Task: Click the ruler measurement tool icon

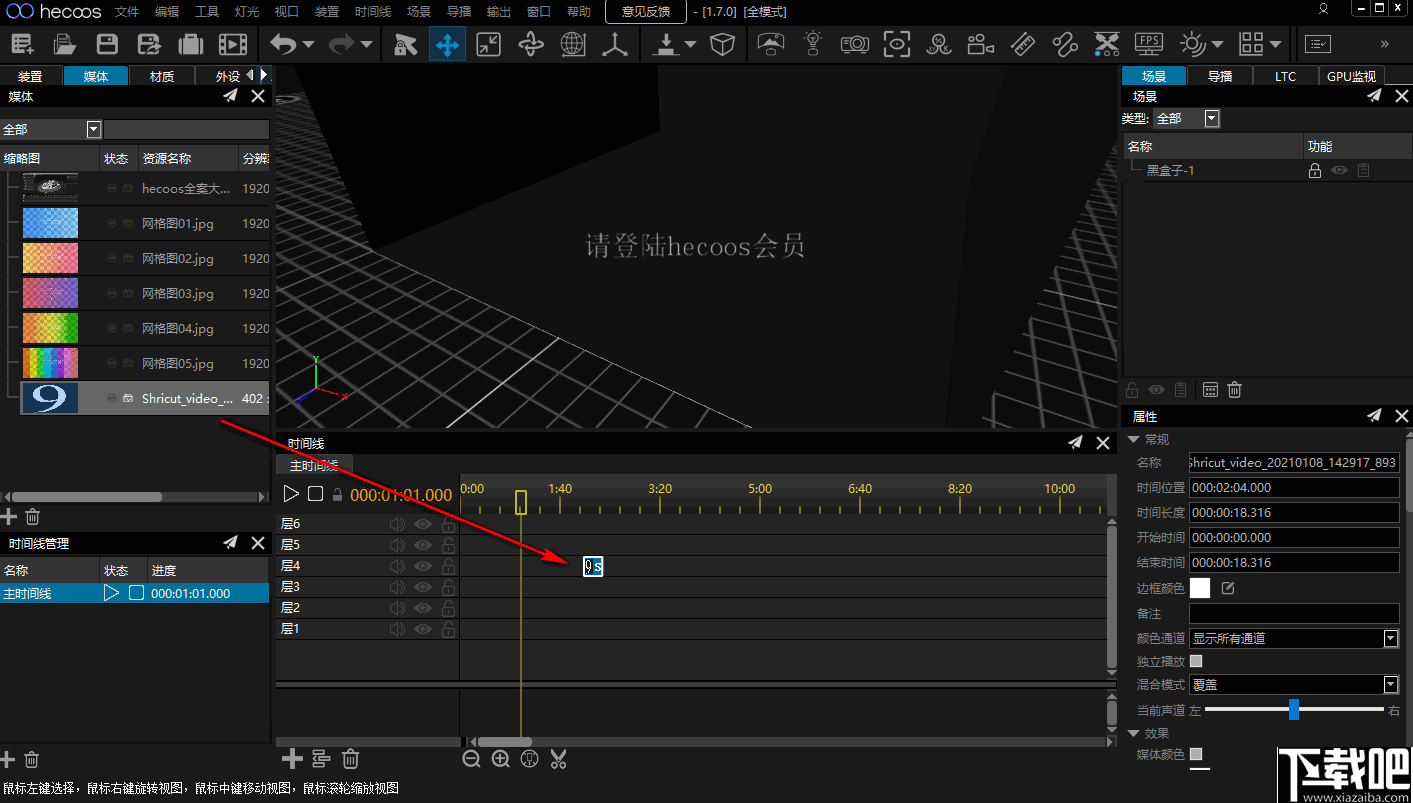Action: [1022, 44]
